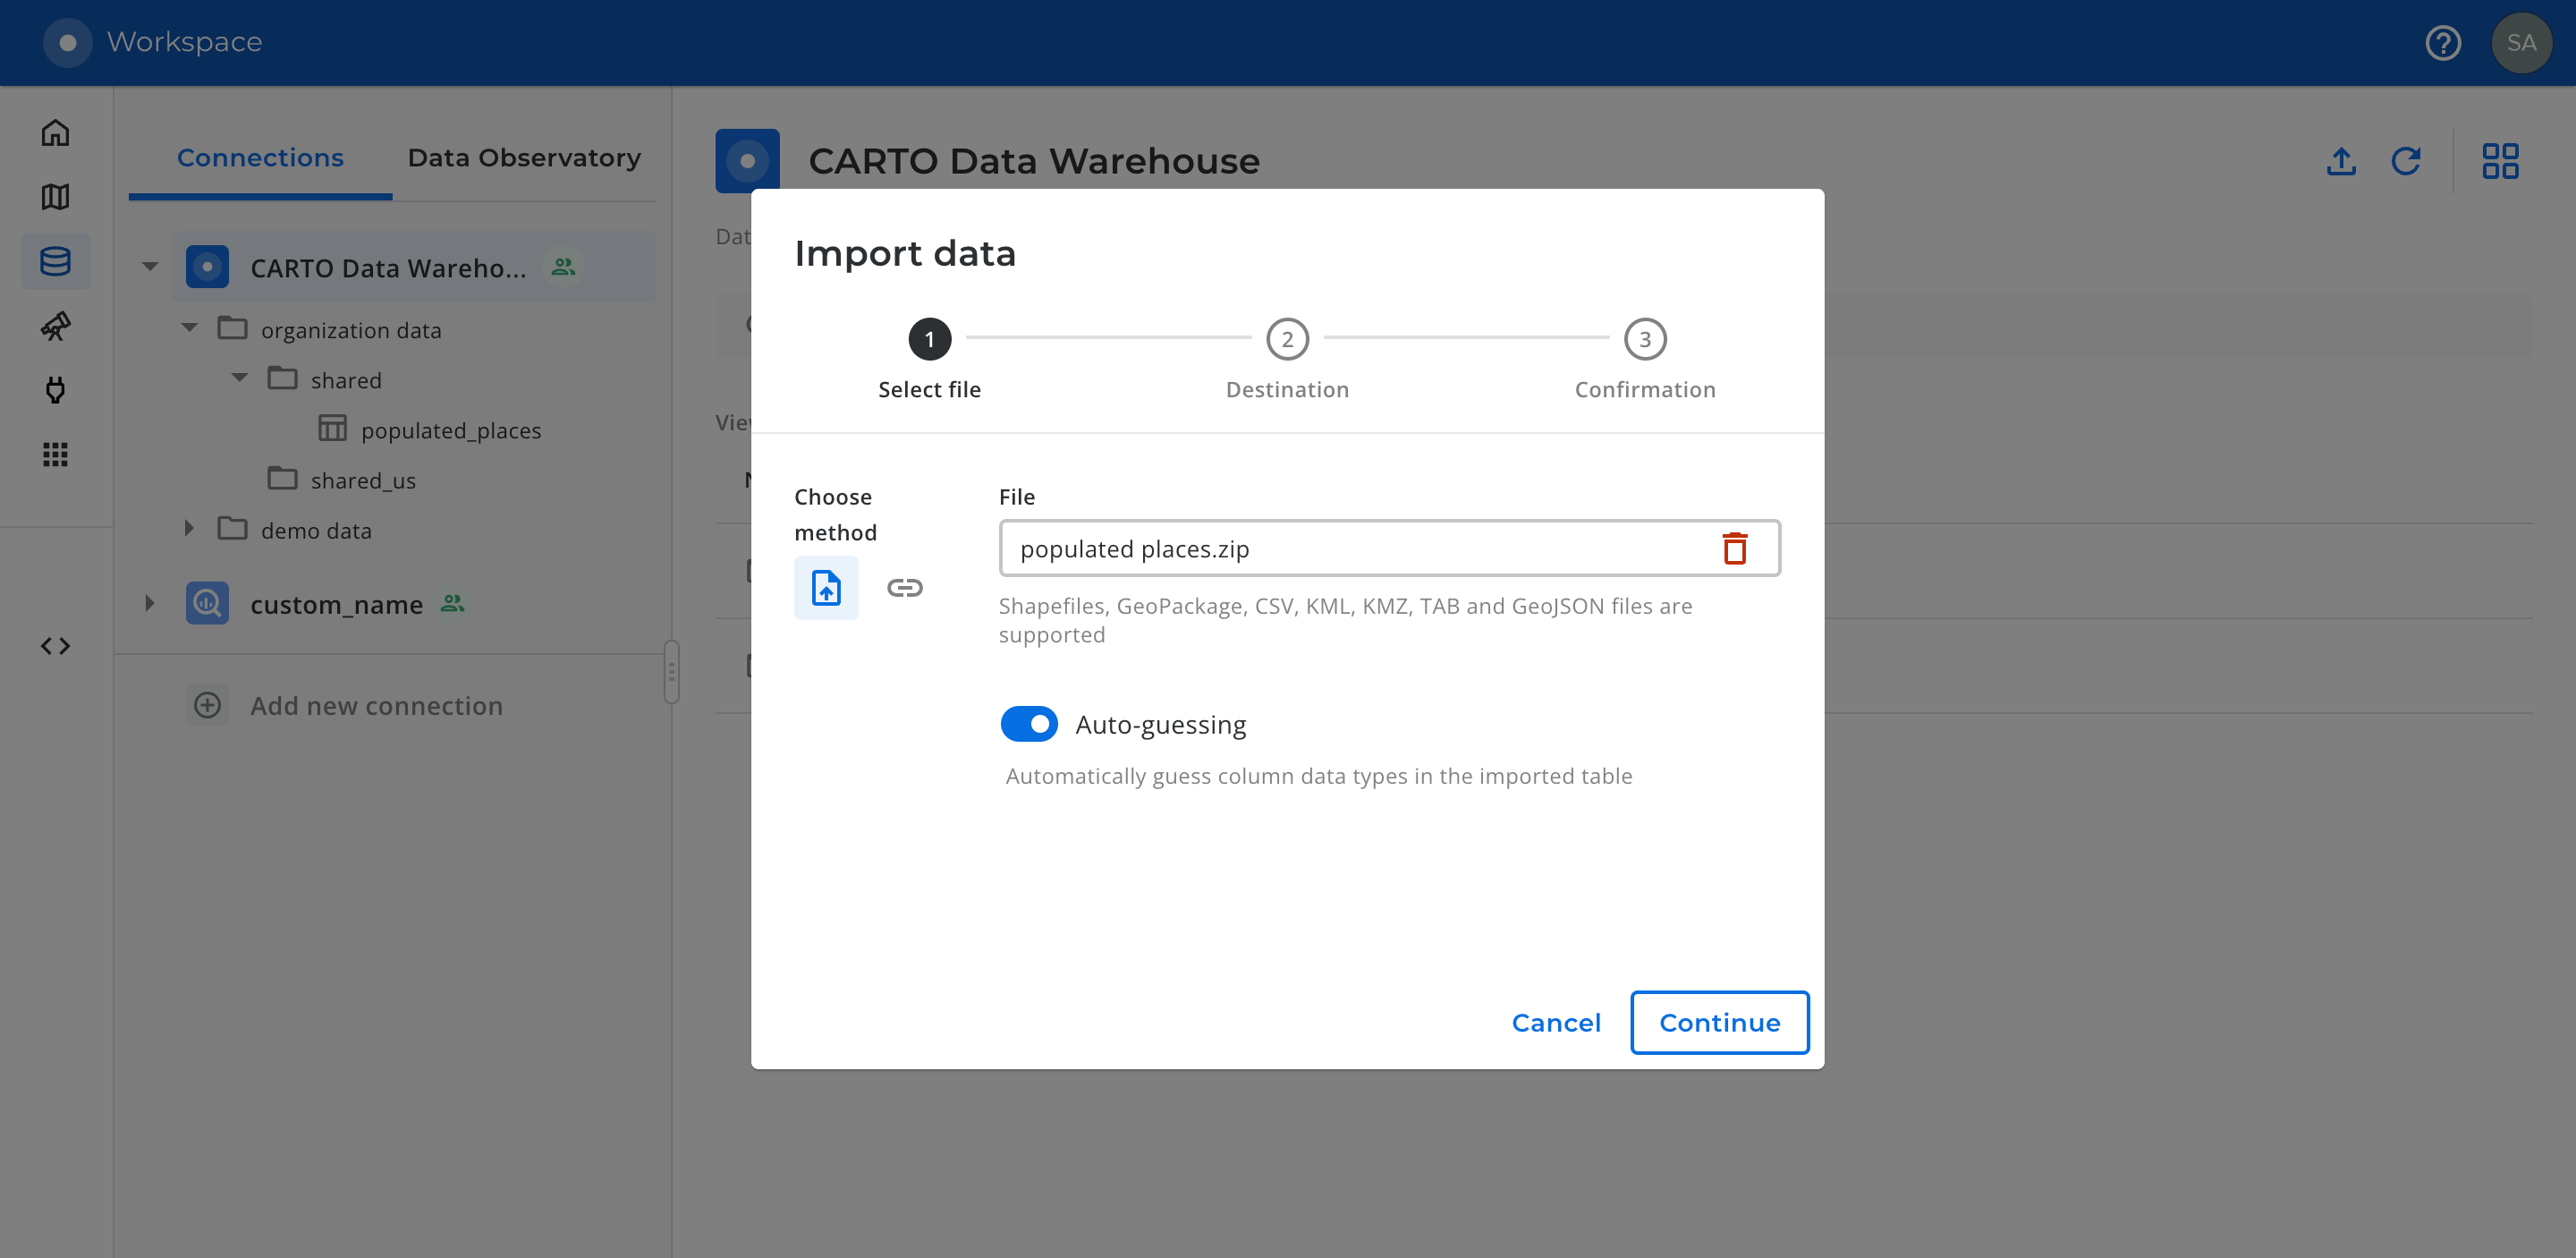2576x1258 pixels.
Task: Click the Workspace title text
Action: 184,42
